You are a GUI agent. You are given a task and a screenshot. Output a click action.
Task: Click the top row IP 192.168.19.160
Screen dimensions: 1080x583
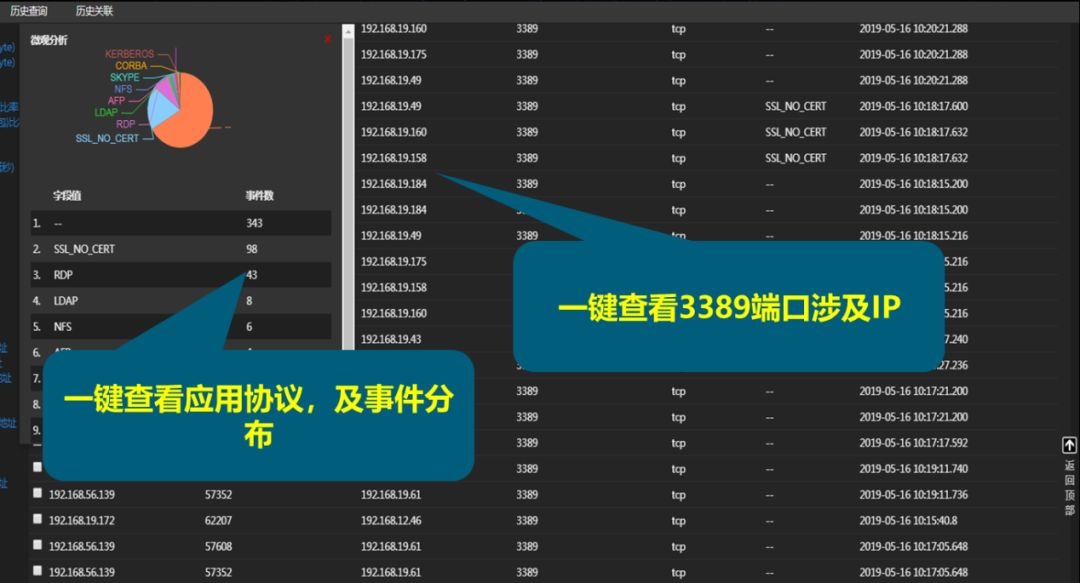(x=393, y=28)
